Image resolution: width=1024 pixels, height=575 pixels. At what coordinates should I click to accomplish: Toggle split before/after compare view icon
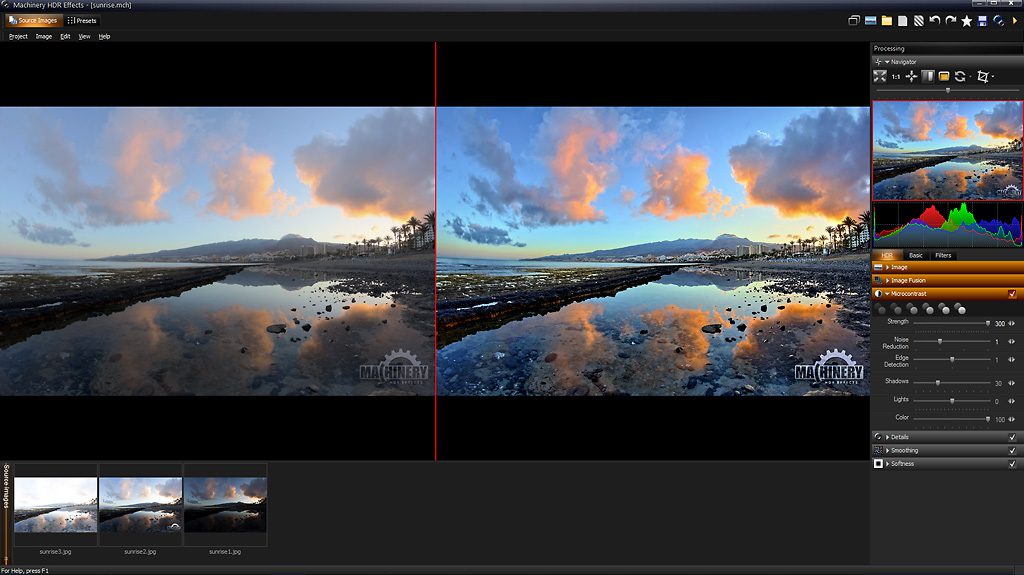927,76
